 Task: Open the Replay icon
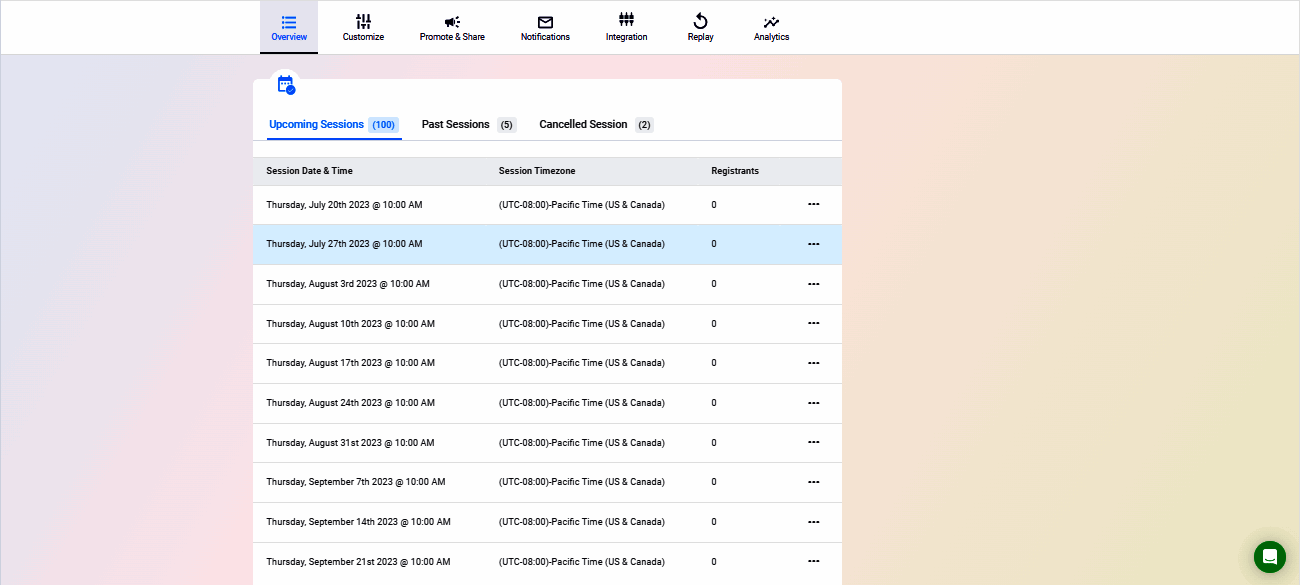[700, 22]
